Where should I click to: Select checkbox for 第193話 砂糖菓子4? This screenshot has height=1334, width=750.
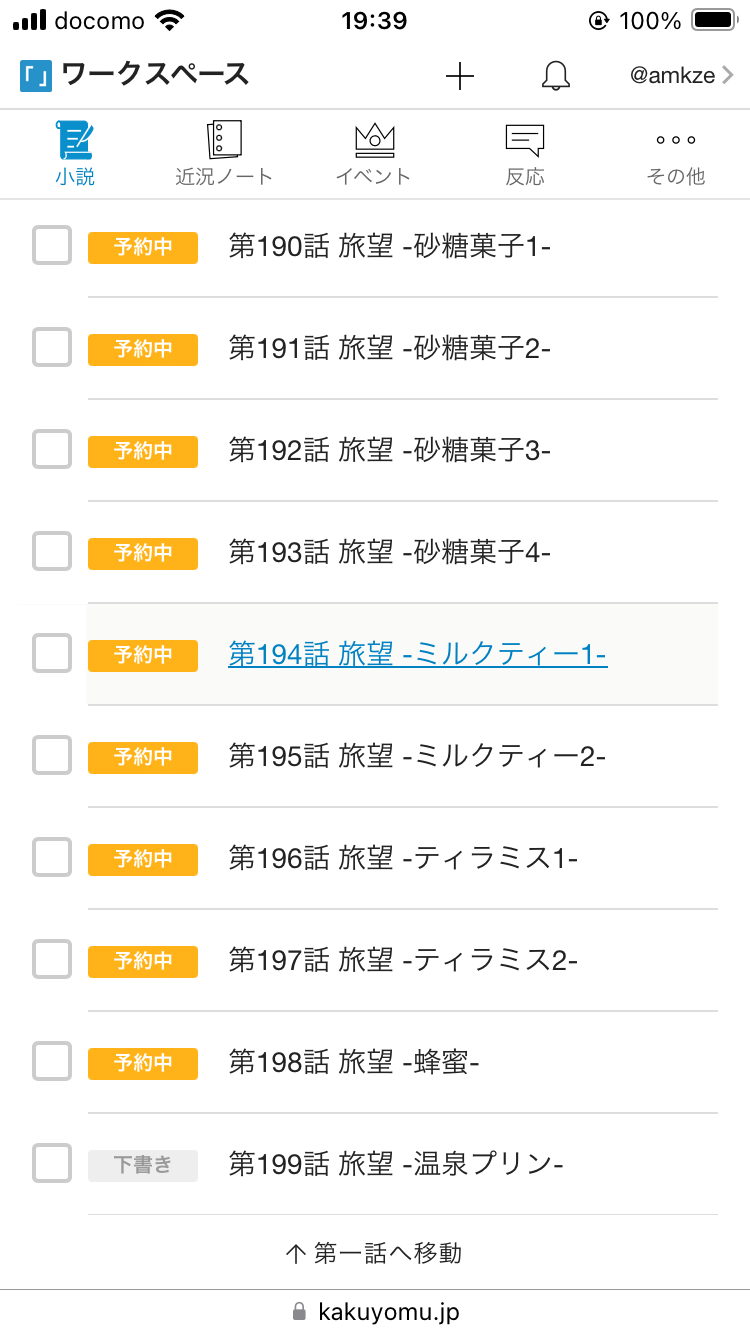coord(52,552)
